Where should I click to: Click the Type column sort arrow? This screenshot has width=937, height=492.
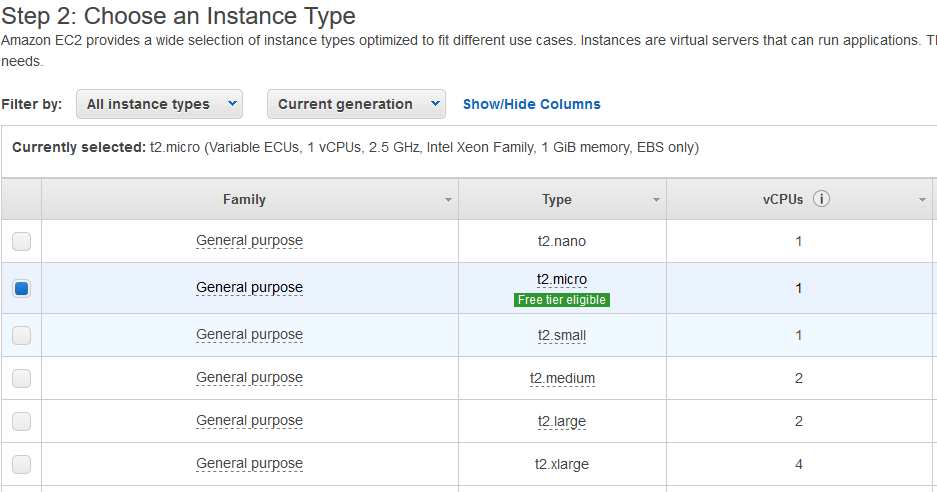(x=656, y=200)
